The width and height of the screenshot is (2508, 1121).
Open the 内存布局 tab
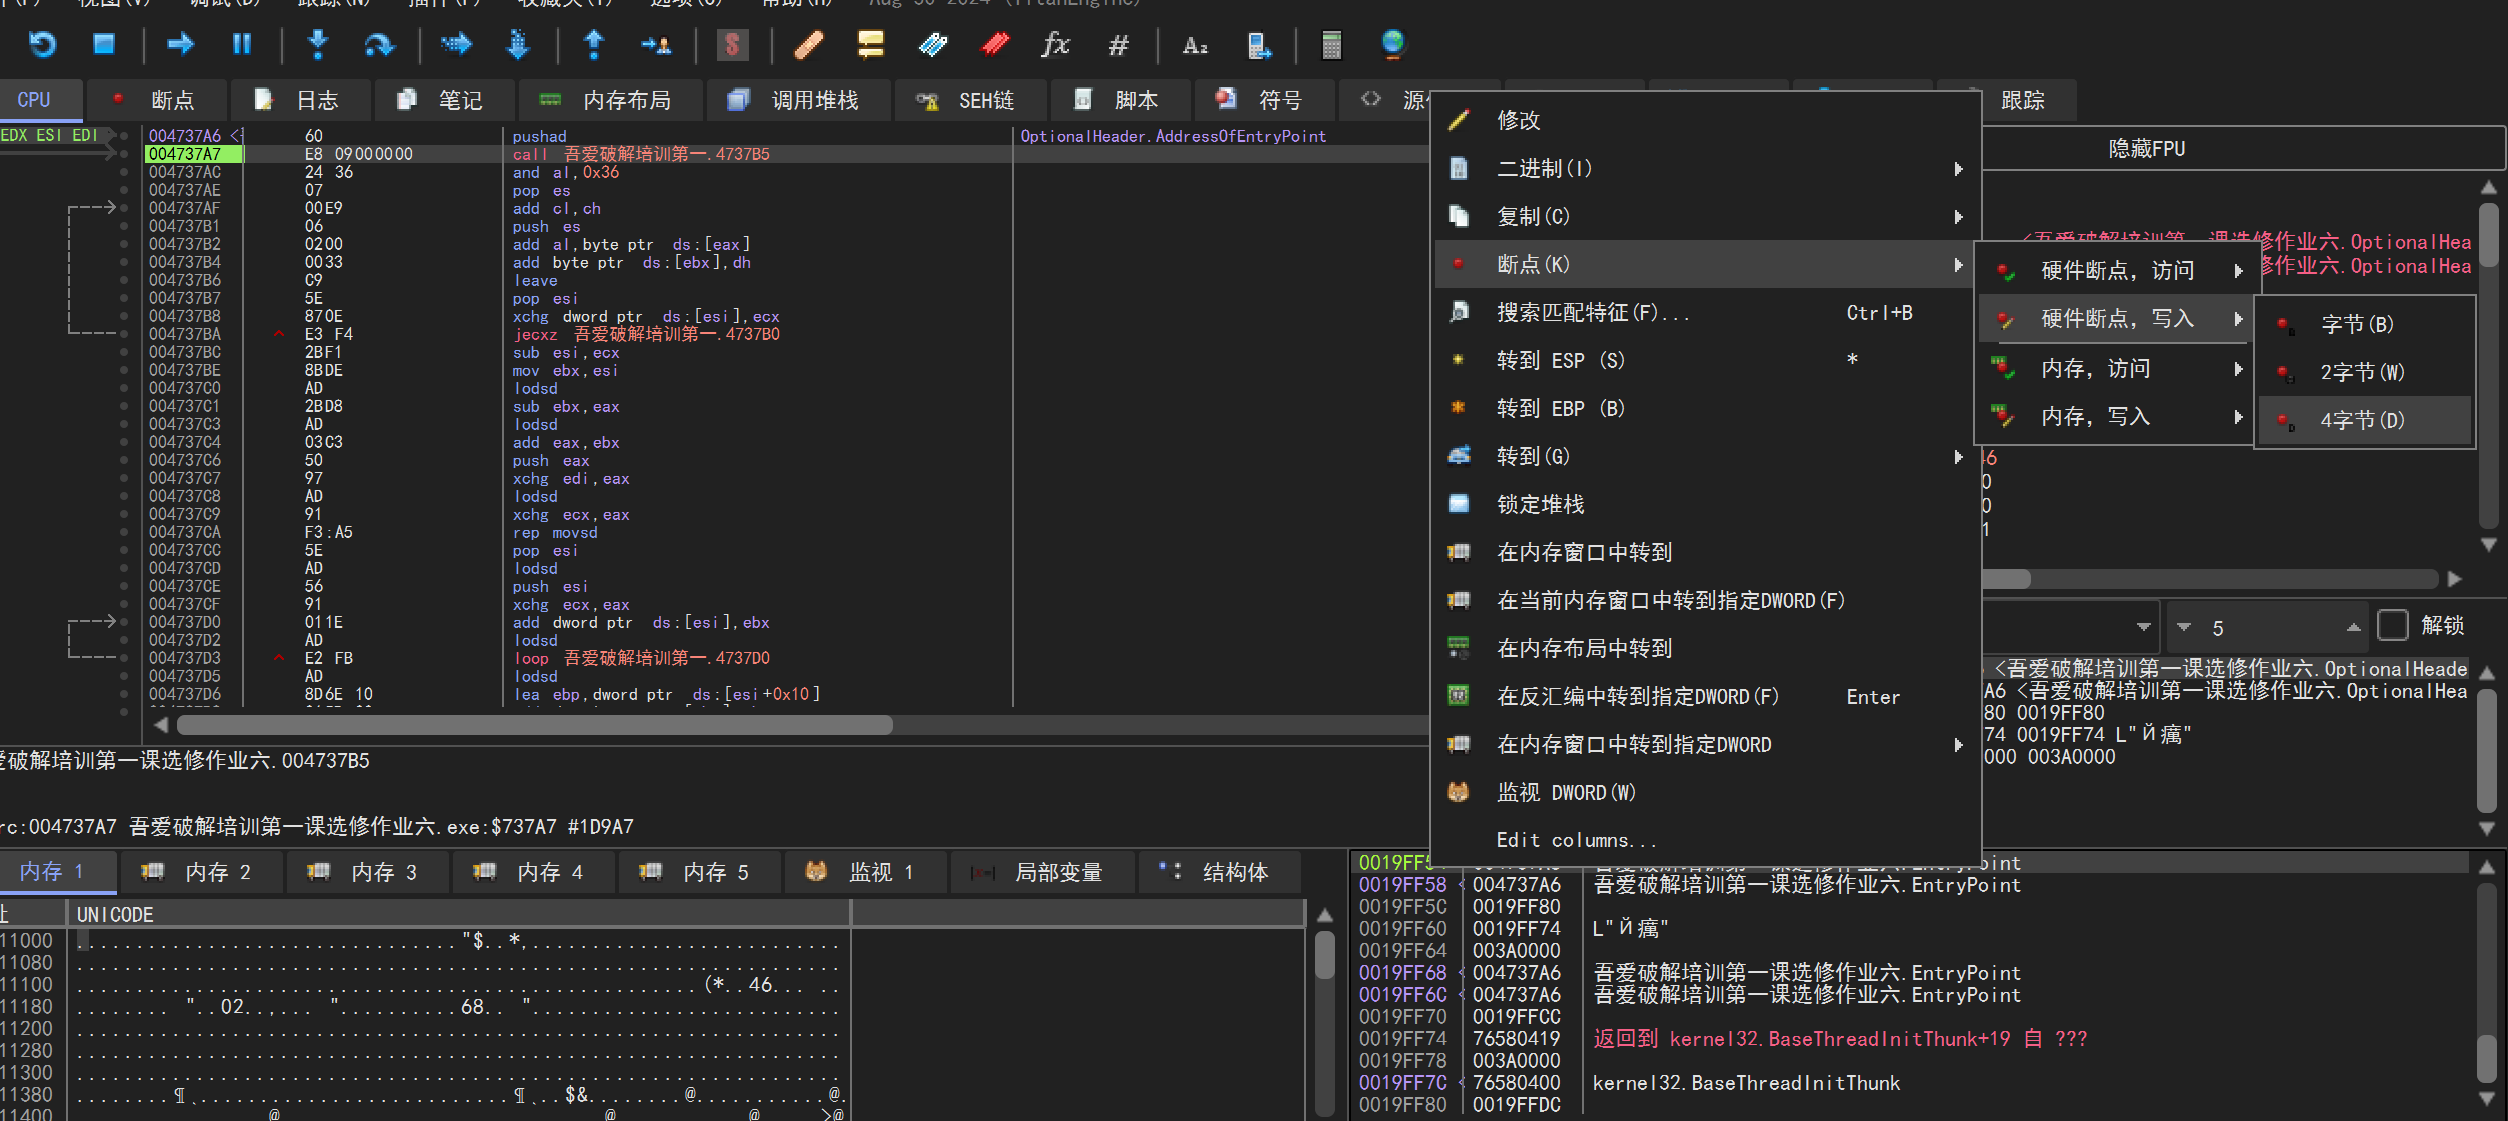click(609, 100)
